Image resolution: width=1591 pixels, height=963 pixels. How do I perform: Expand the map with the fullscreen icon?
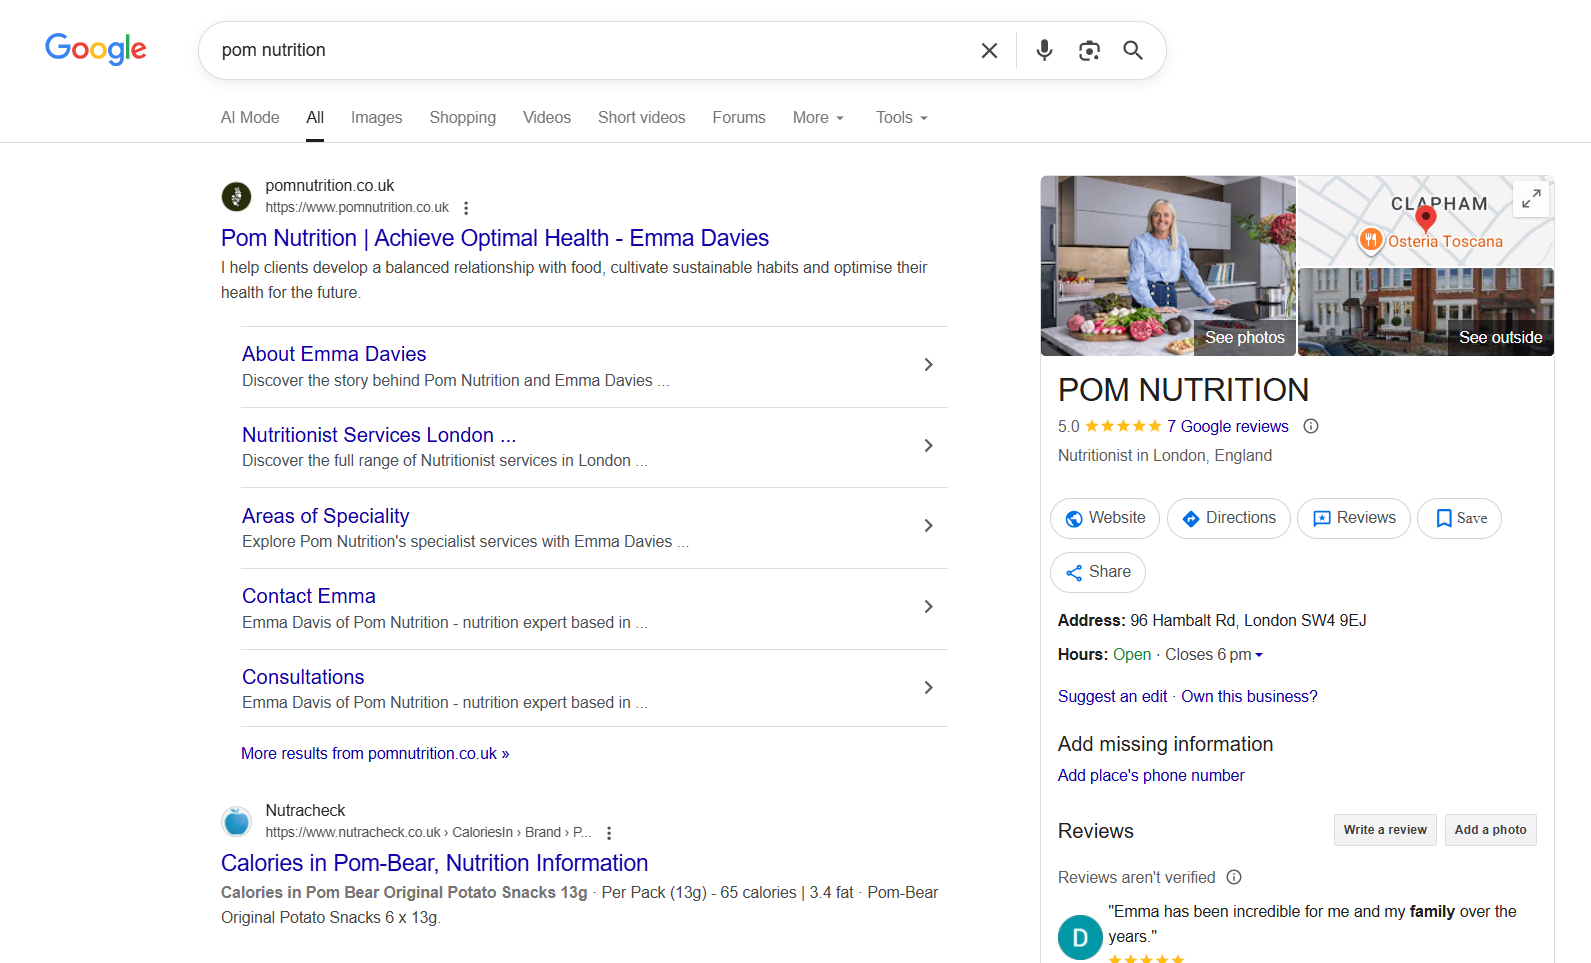point(1531,200)
